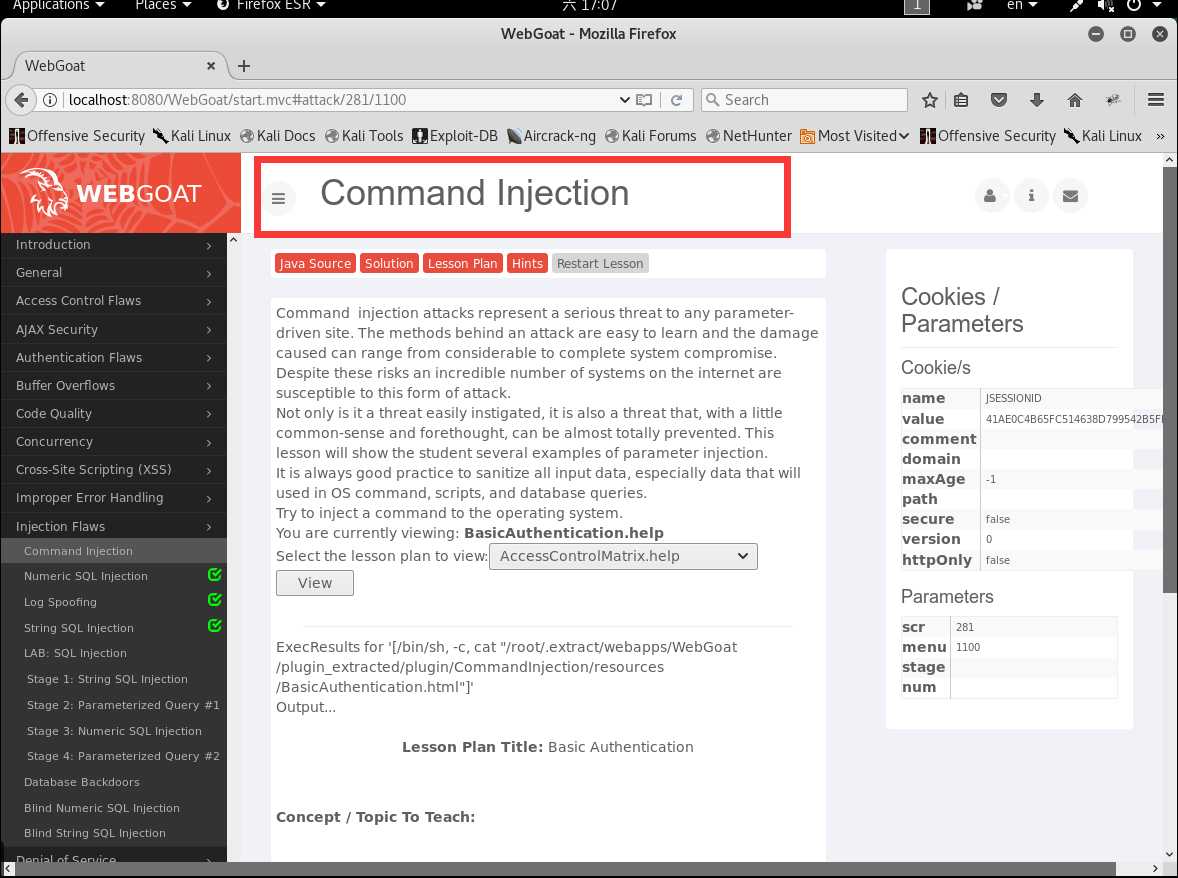Open the system volume icon
This screenshot has height=878, width=1178.
tap(1105, 6)
